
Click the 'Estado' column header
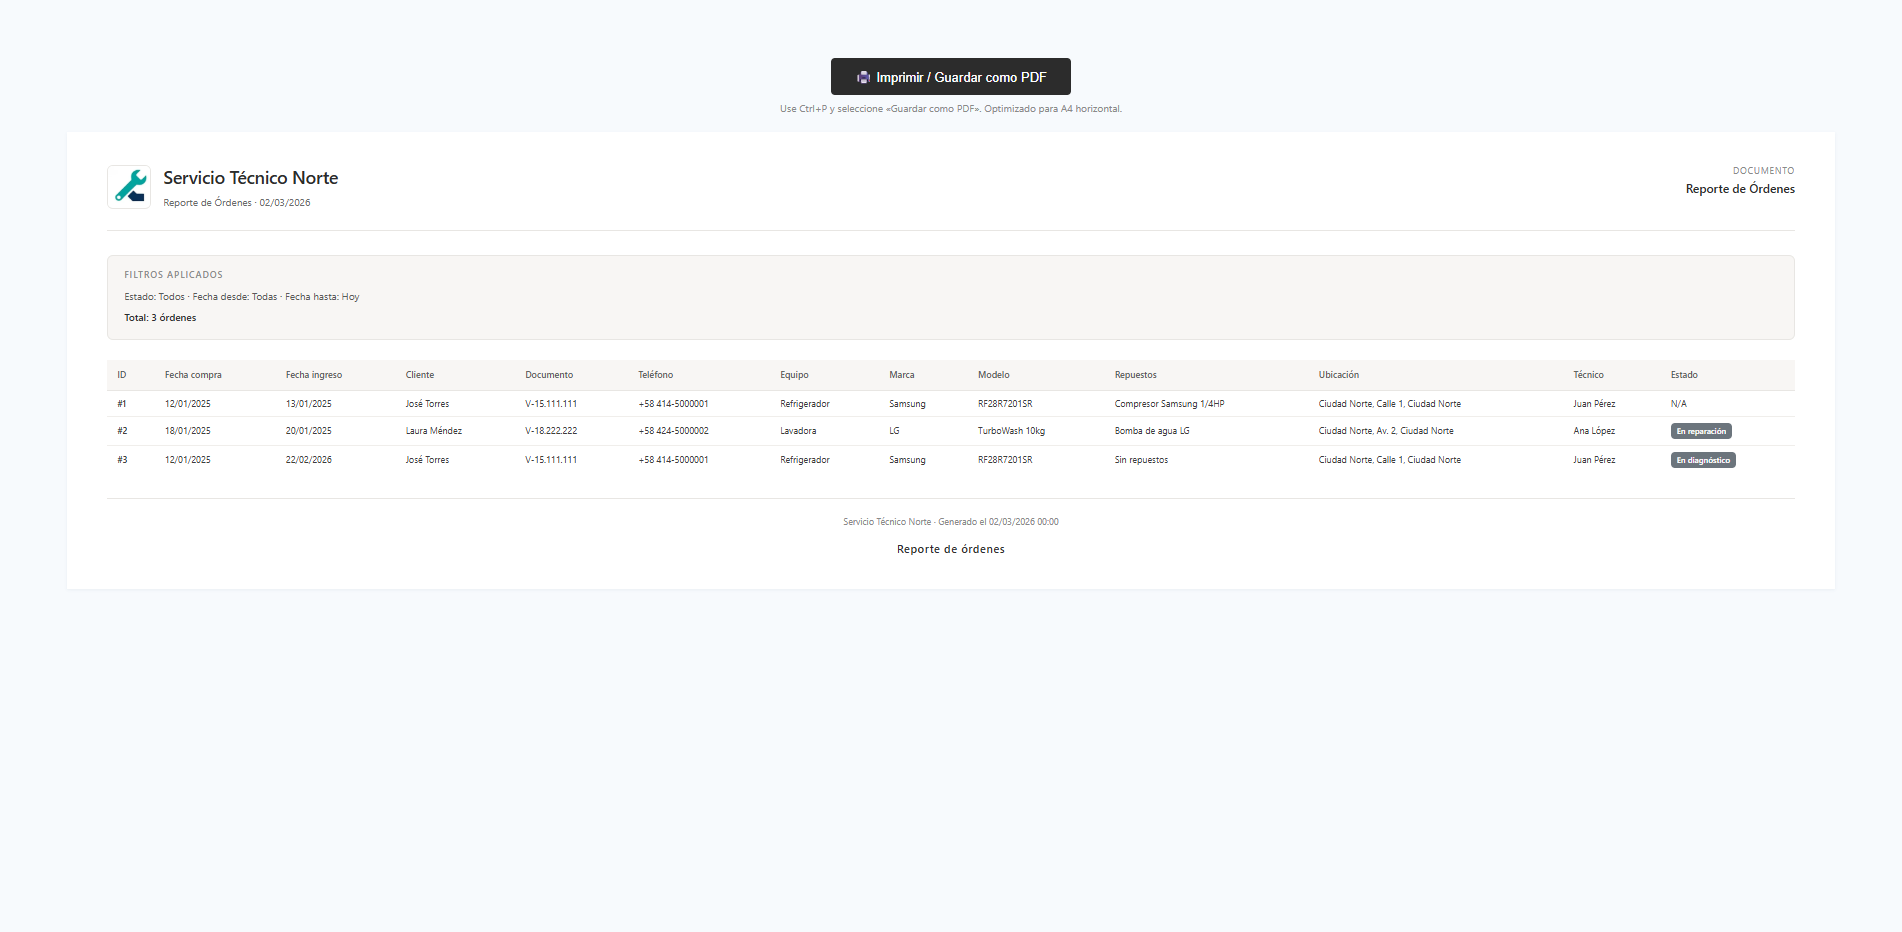(x=1683, y=375)
